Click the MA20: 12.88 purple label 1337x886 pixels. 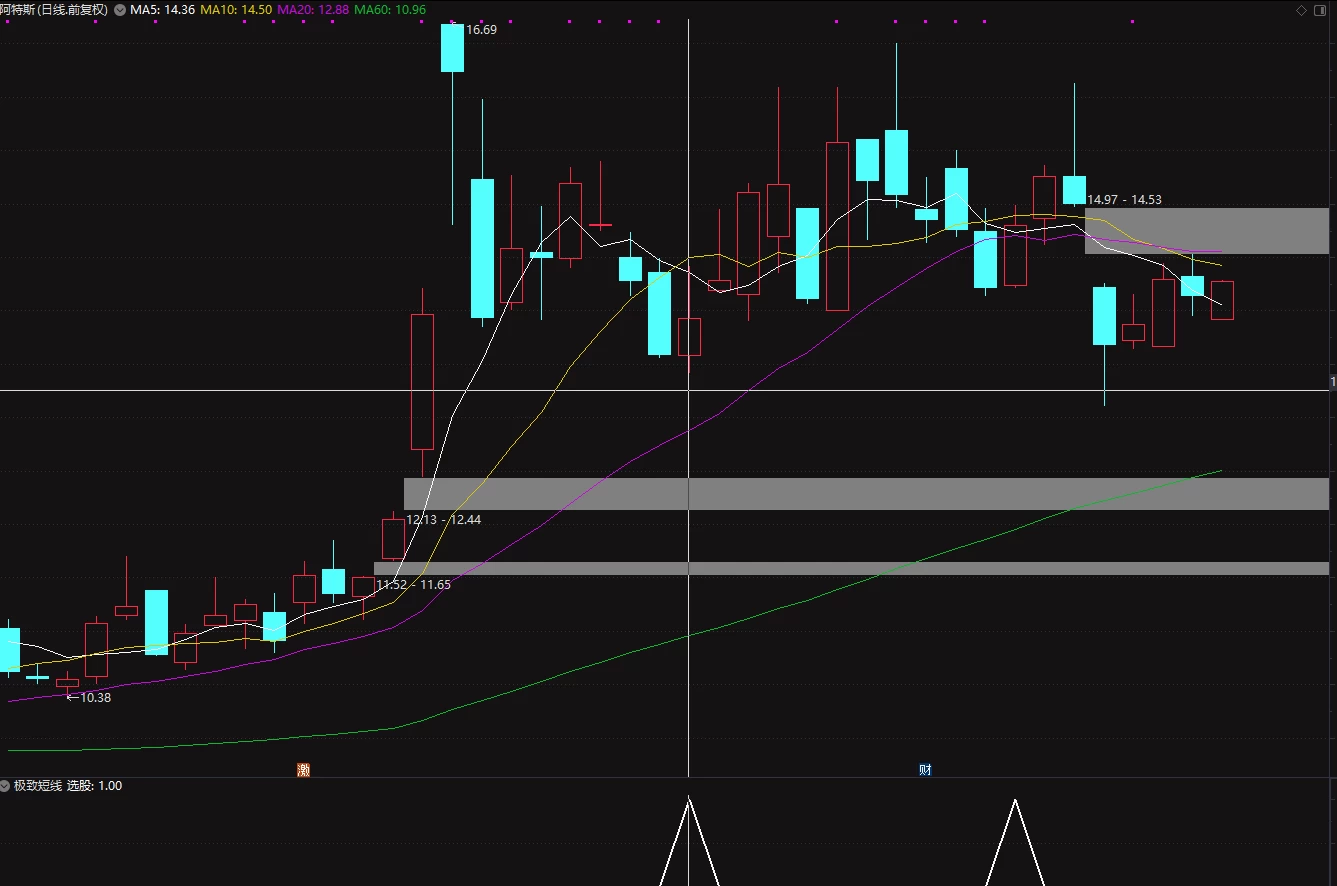click(313, 10)
